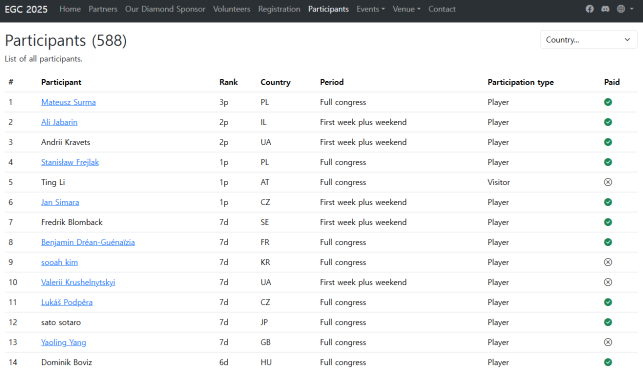
Task: Open the Volunteers page
Action: pos(231,9)
